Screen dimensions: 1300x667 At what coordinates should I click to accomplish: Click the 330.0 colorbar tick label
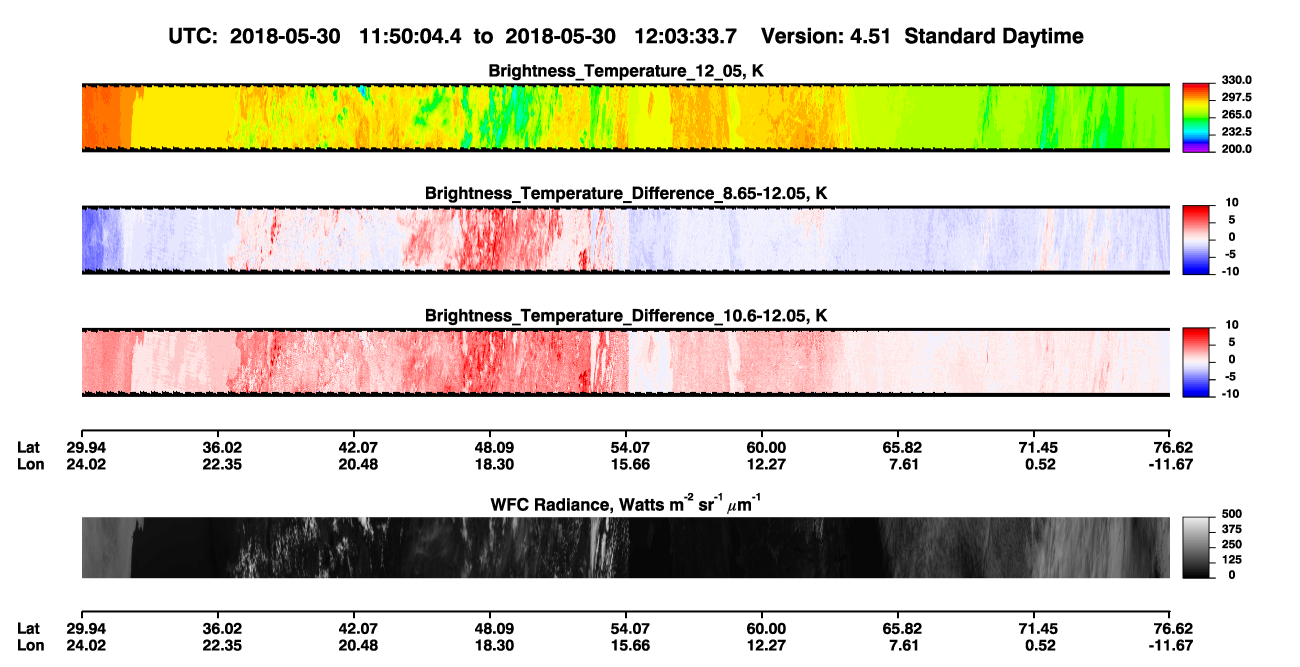click(x=1237, y=80)
